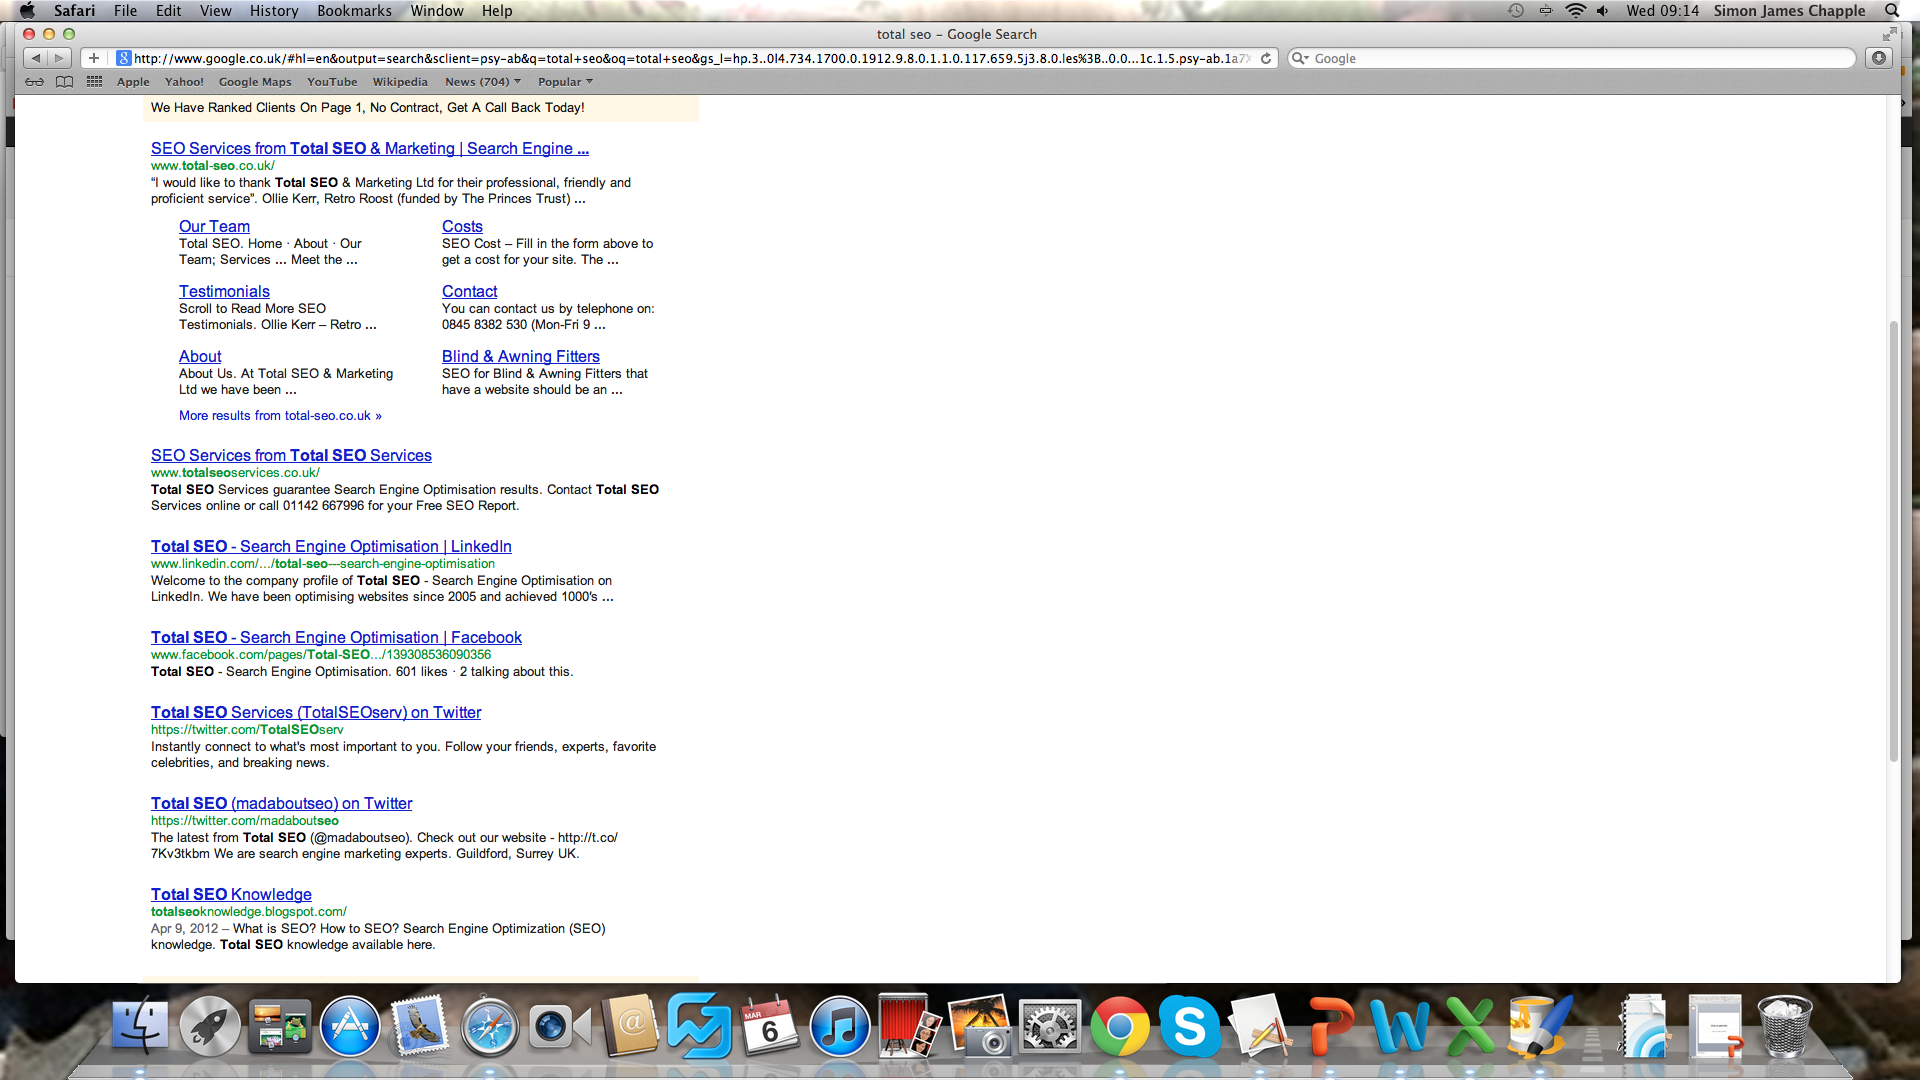1920x1080 pixels.
Task: Open the History menu
Action: pos(274,10)
